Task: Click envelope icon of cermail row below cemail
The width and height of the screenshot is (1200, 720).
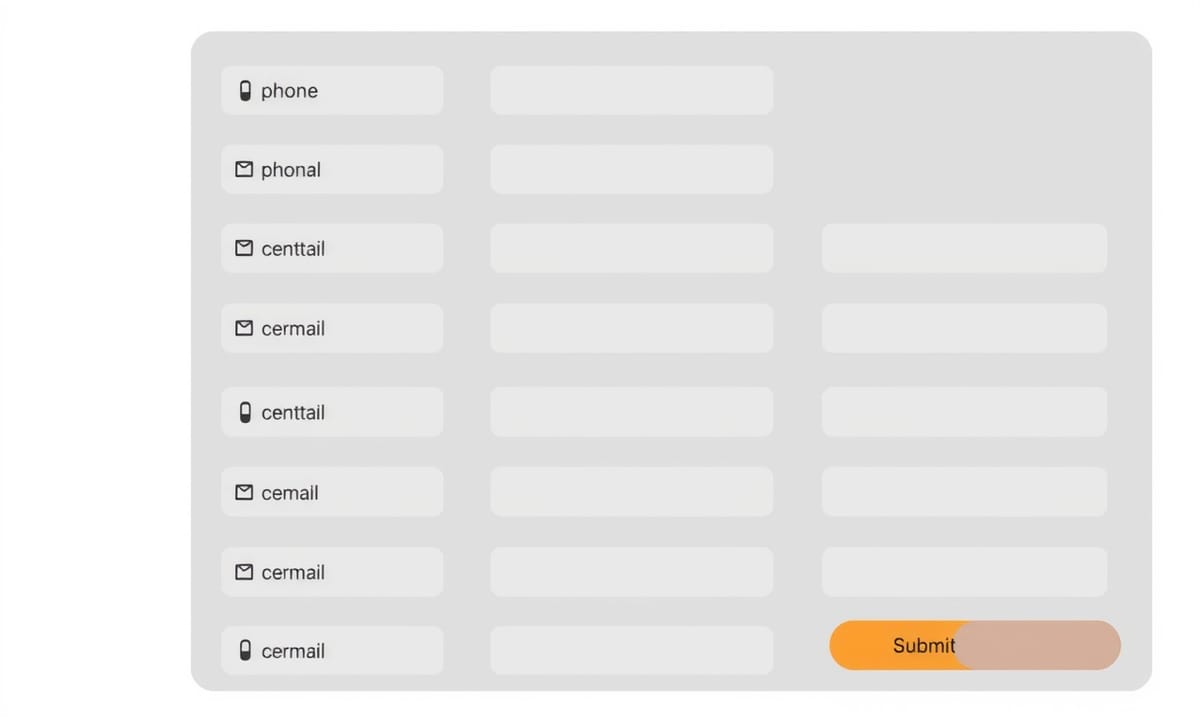Action: 244,572
